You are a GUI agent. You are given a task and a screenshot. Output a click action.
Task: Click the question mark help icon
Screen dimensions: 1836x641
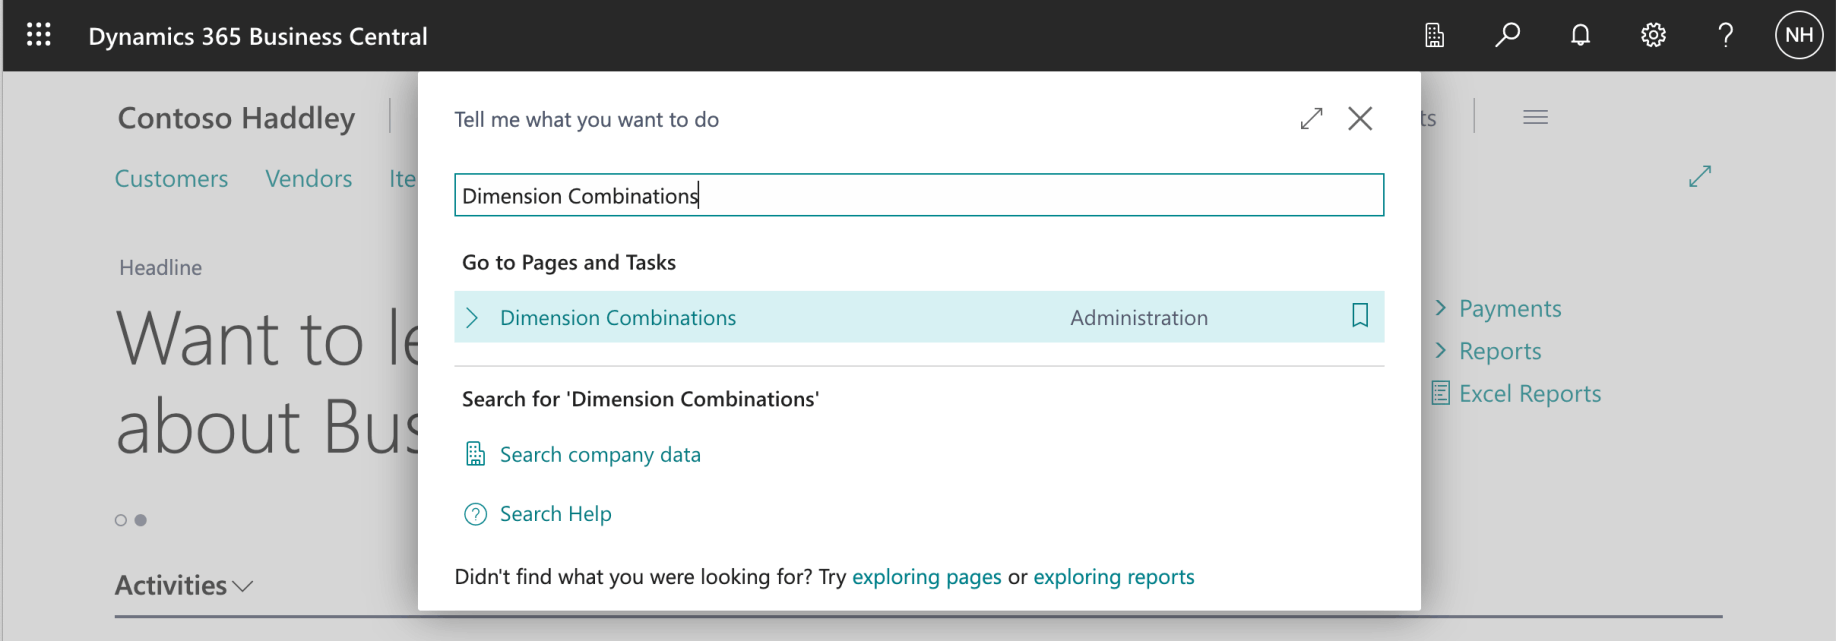tap(1725, 35)
